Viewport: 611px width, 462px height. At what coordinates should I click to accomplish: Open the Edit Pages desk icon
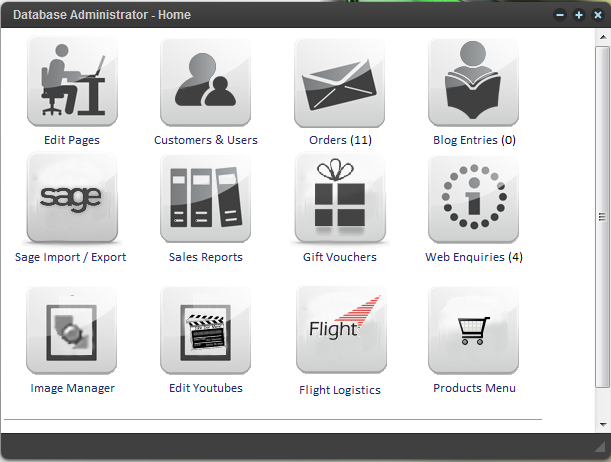[72, 81]
